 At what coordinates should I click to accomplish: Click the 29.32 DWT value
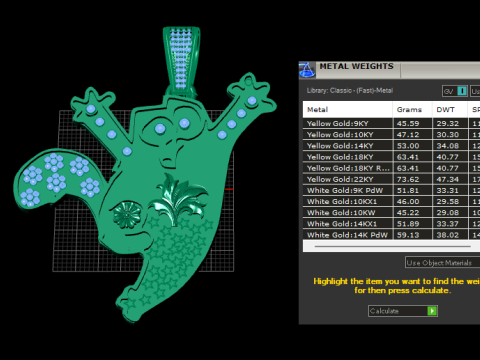[x=448, y=123]
